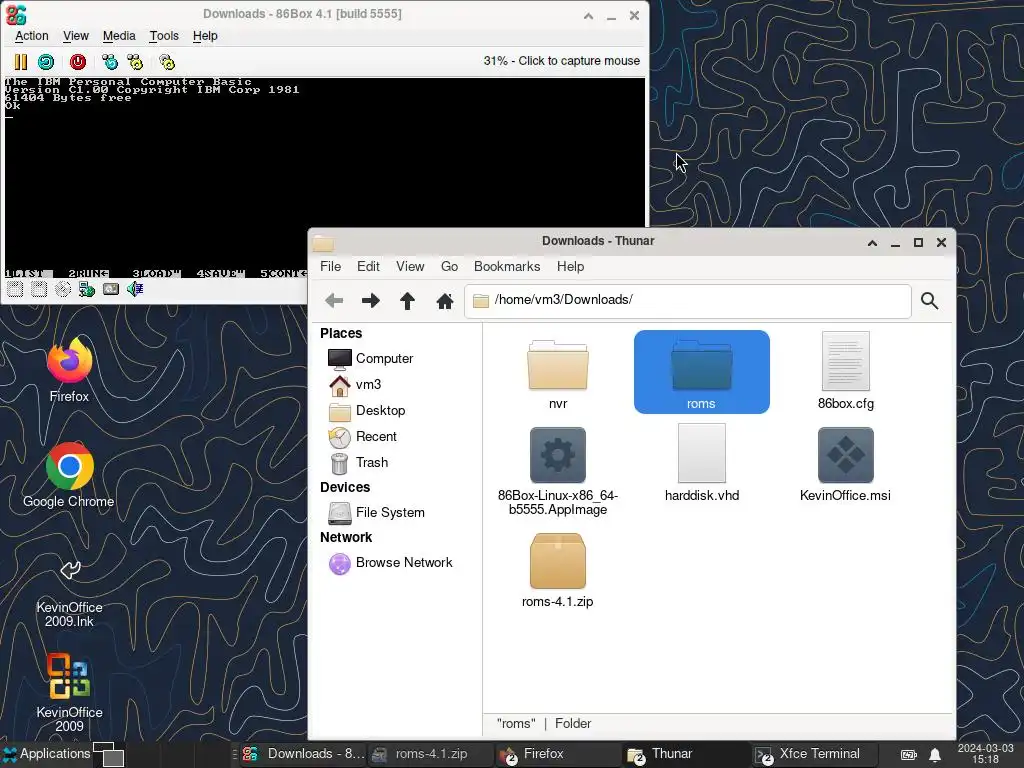The height and width of the screenshot is (768, 1024).
Task: Select the 86box.cfg file
Action: pos(846,372)
